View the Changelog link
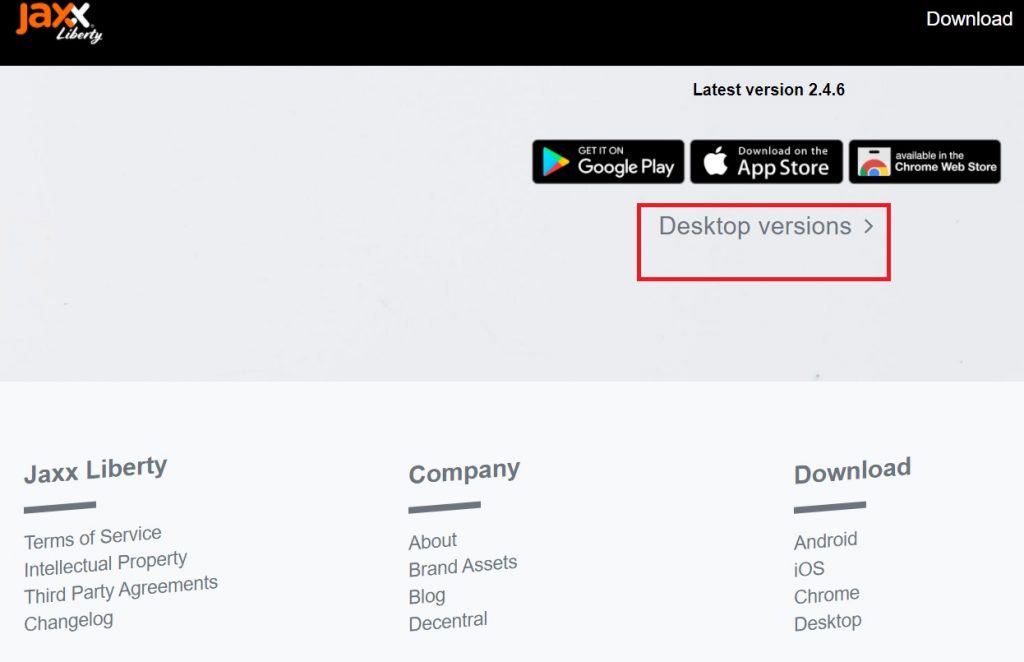 coord(69,621)
